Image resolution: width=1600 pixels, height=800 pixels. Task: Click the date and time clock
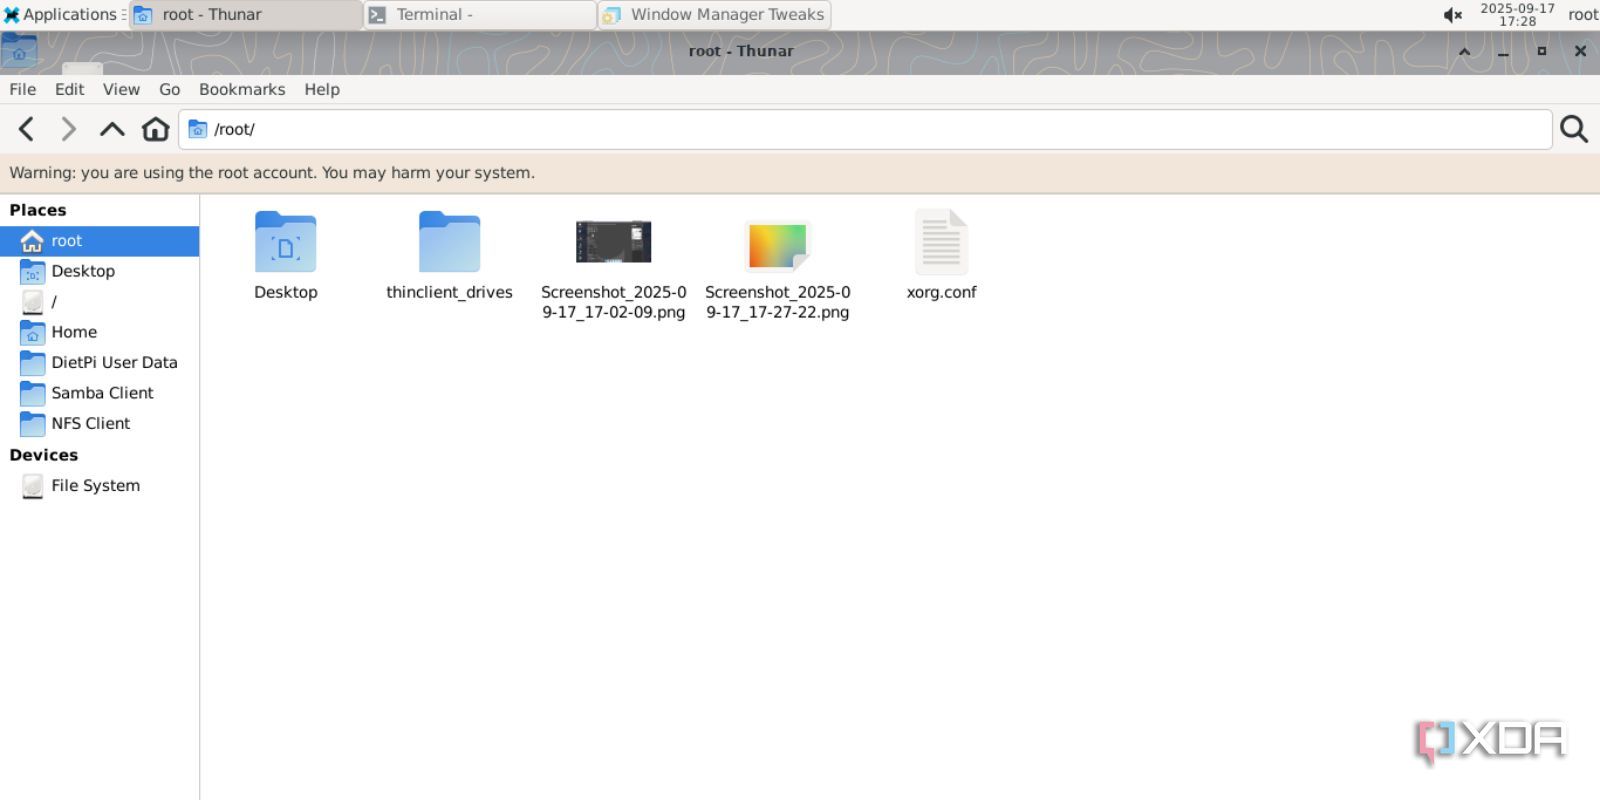pos(1517,14)
